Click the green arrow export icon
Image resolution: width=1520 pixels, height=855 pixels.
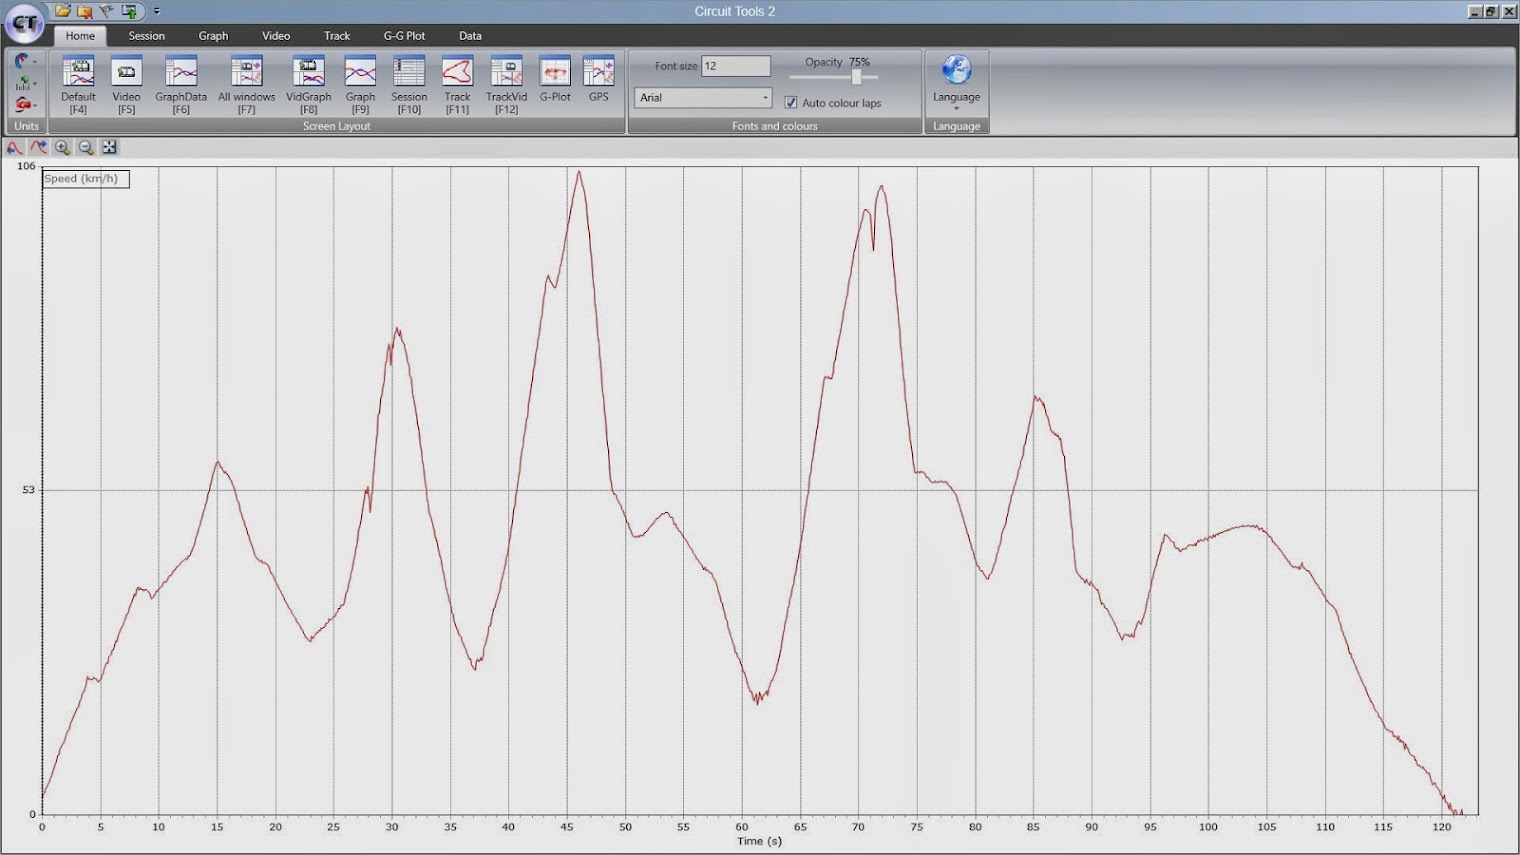(129, 11)
